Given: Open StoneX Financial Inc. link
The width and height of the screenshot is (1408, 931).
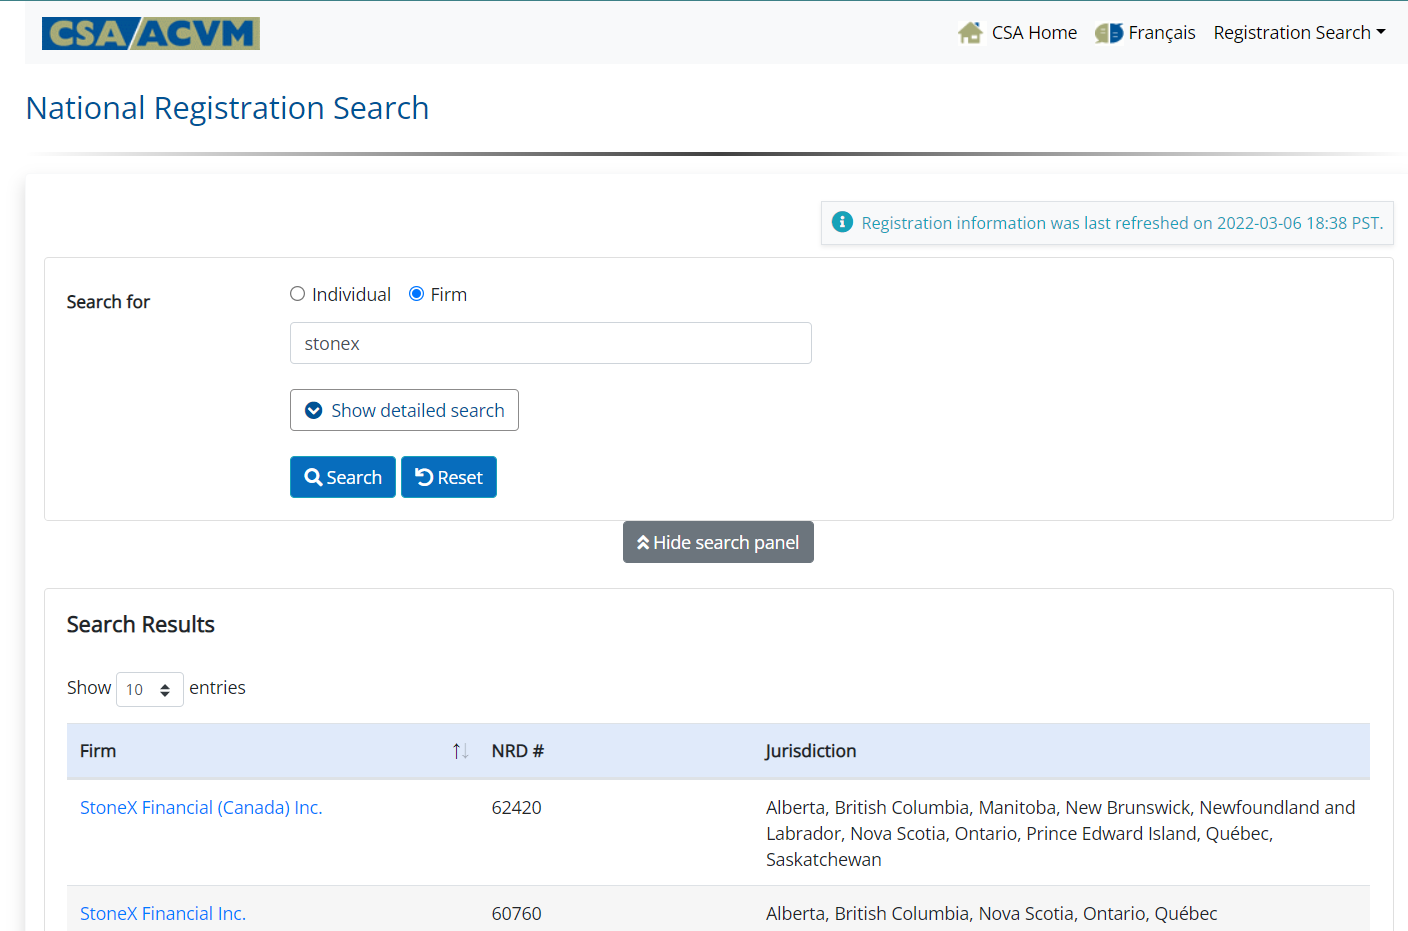Looking at the screenshot, I should [163, 914].
